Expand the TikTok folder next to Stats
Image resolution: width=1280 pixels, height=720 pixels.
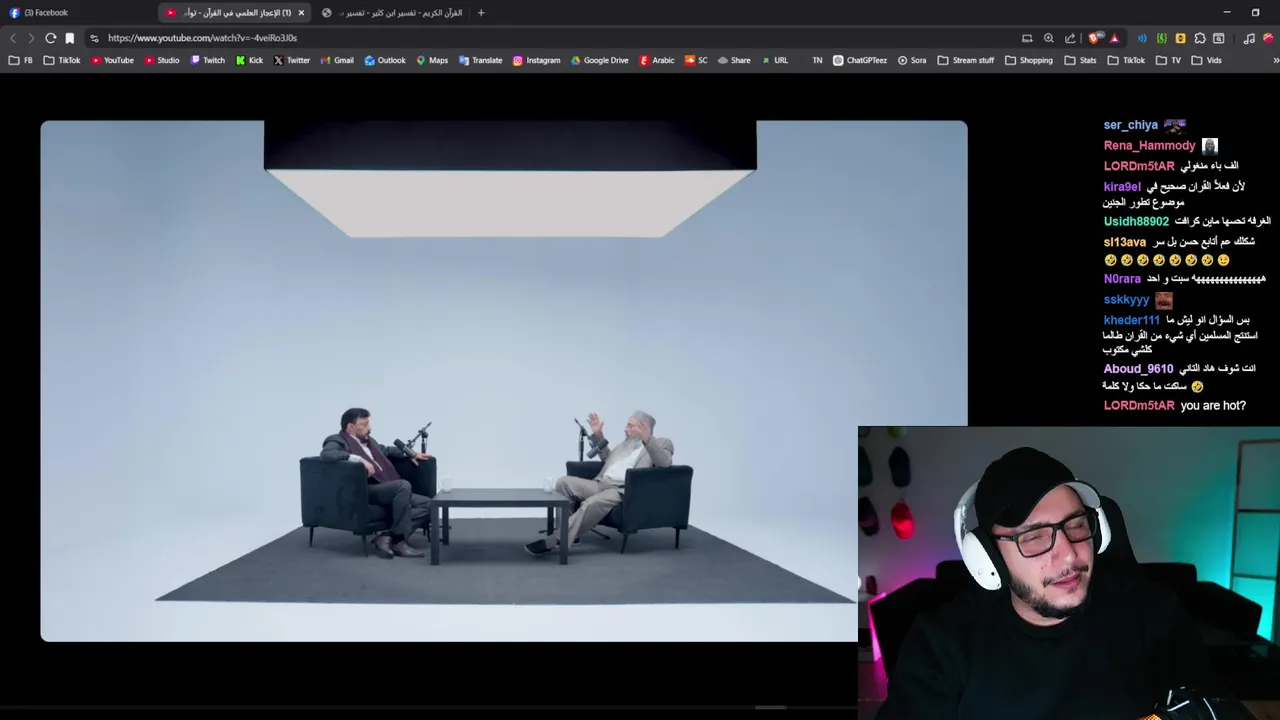click(x=1127, y=60)
